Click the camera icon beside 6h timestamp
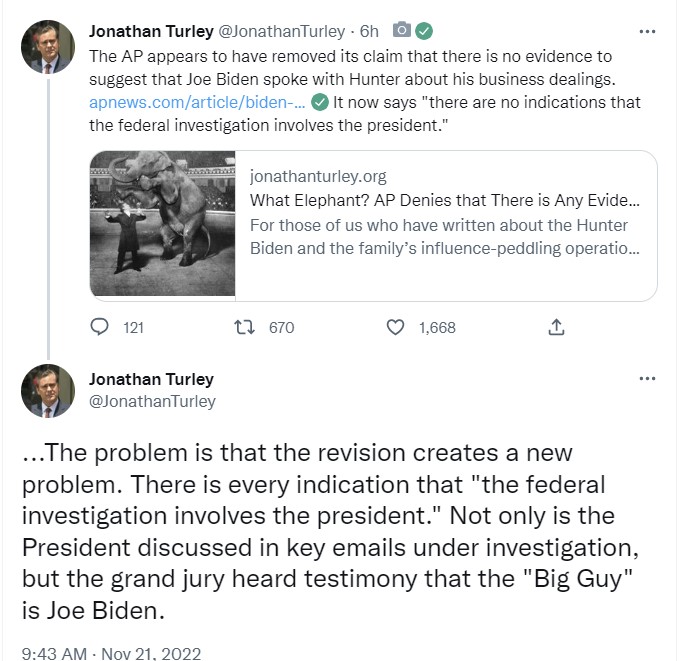This screenshot has width=686, height=661. (401, 30)
